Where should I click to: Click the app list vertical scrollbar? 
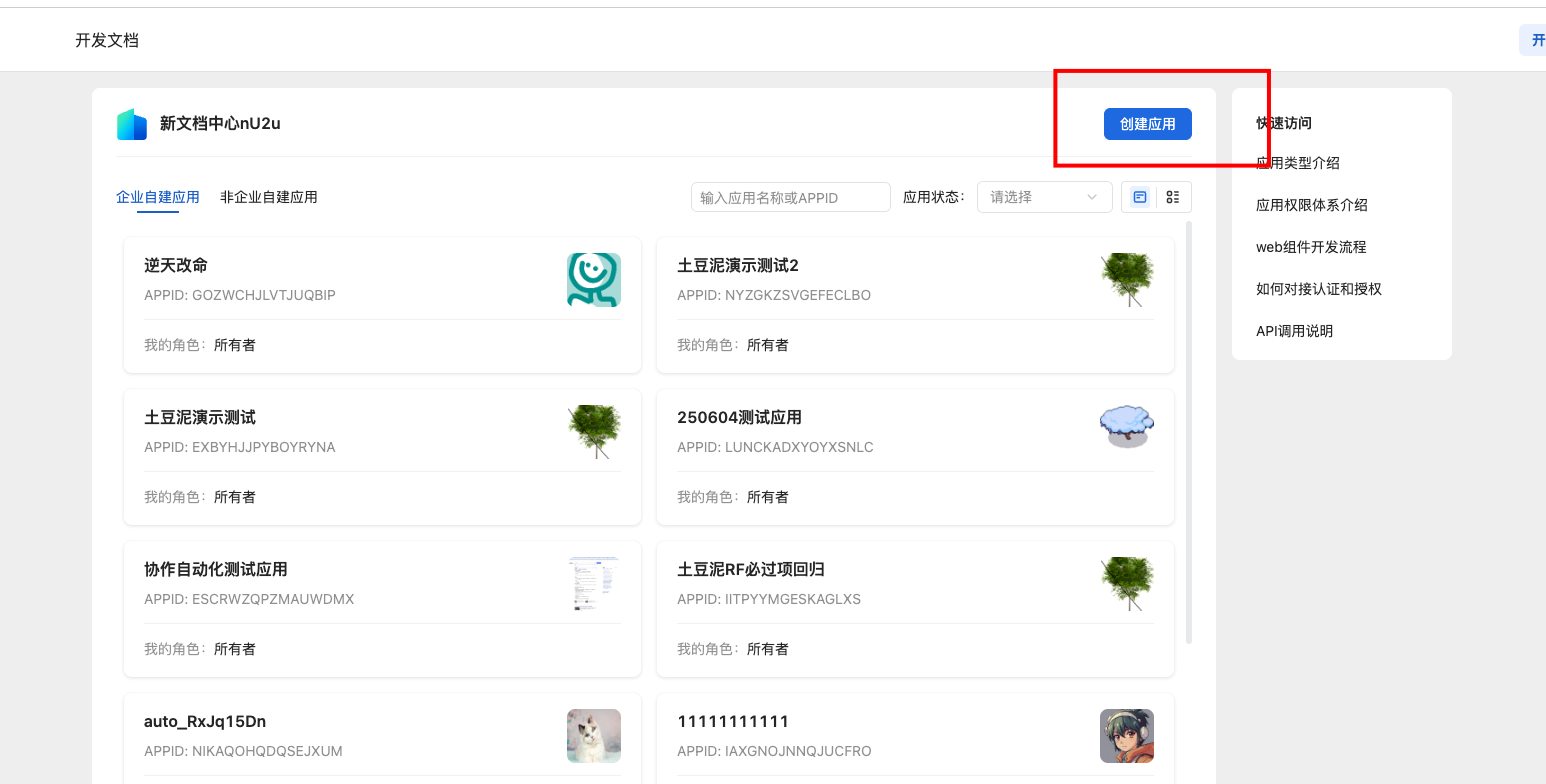click(1188, 432)
